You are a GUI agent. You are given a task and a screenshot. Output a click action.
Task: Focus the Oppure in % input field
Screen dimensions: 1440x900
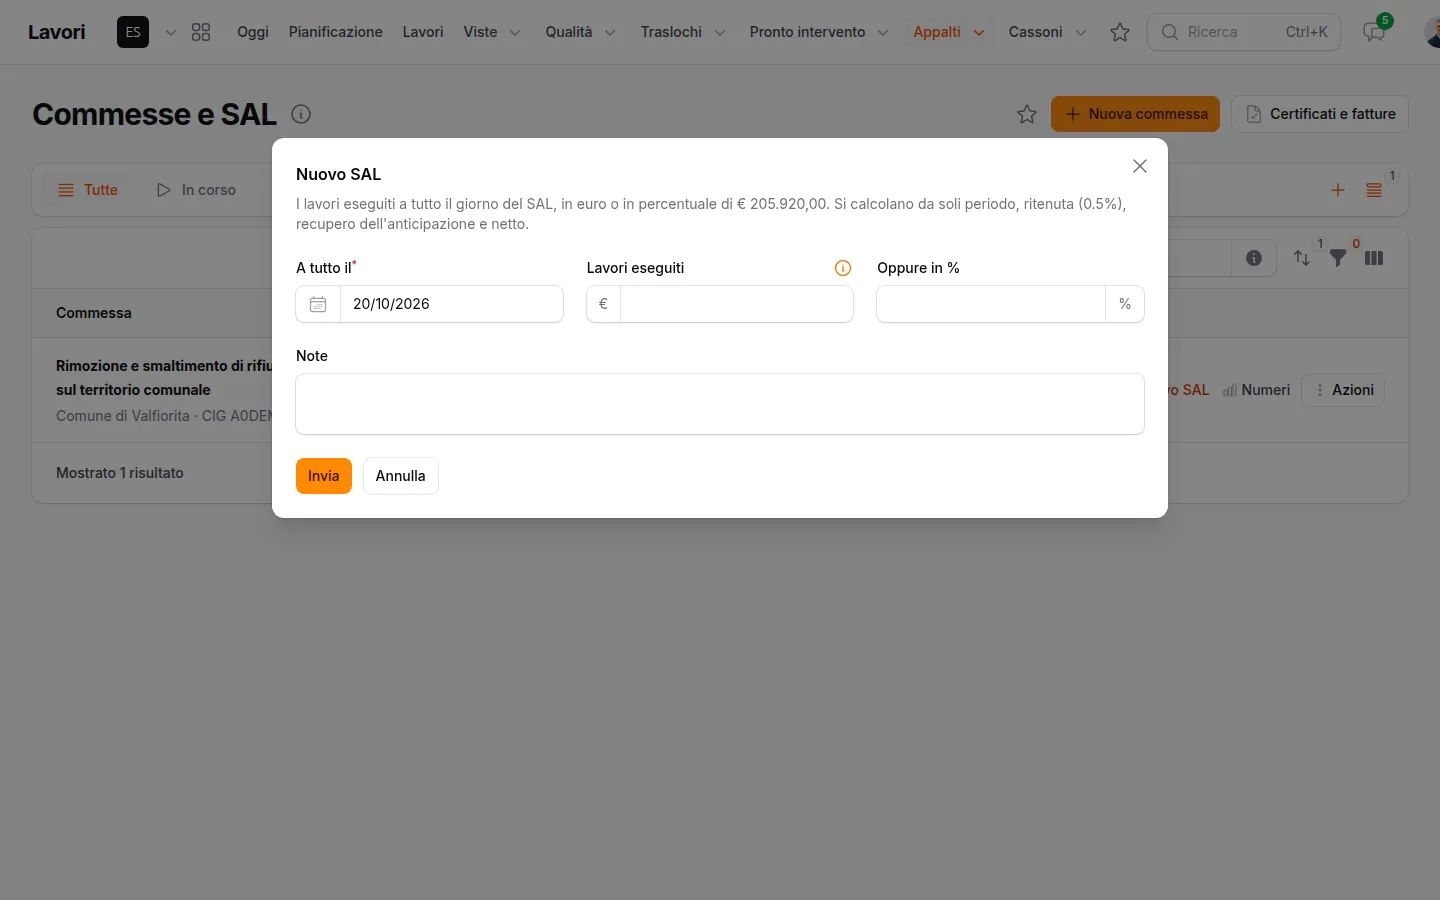pos(991,304)
